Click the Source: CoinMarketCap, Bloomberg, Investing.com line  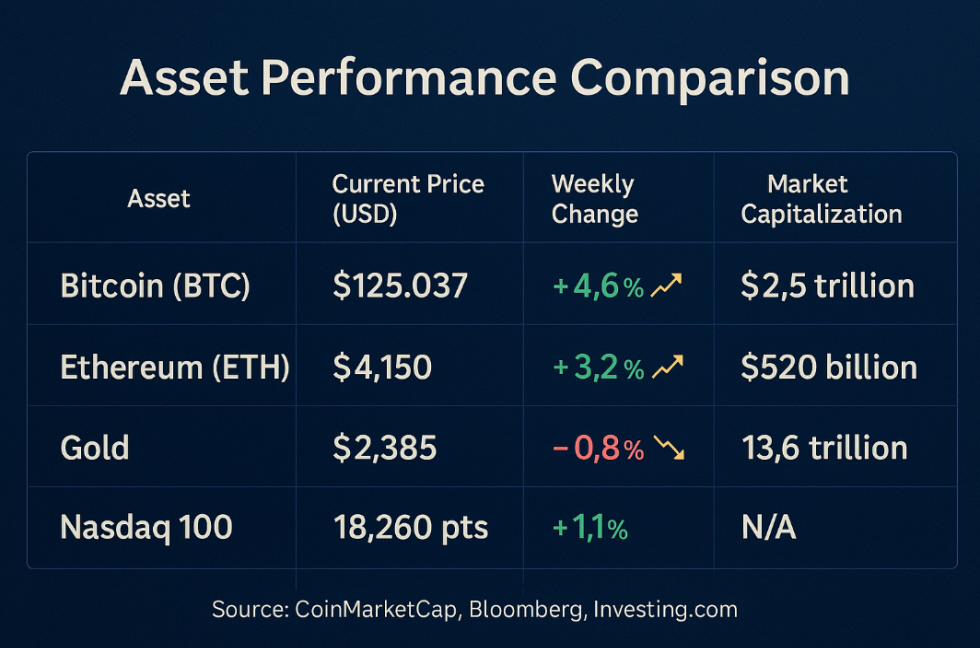(x=474, y=609)
